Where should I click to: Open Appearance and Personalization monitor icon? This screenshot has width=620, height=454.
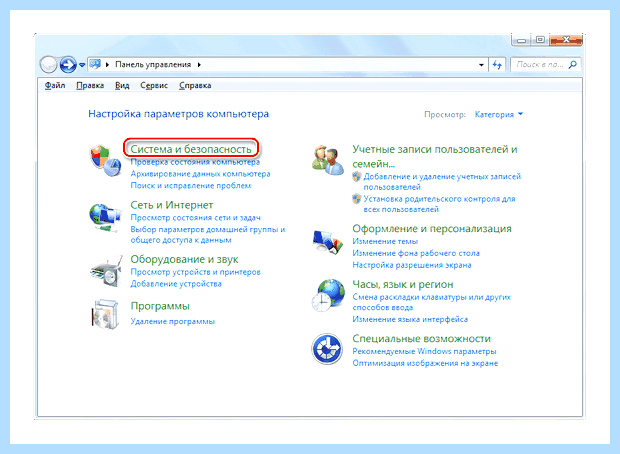point(327,241)
